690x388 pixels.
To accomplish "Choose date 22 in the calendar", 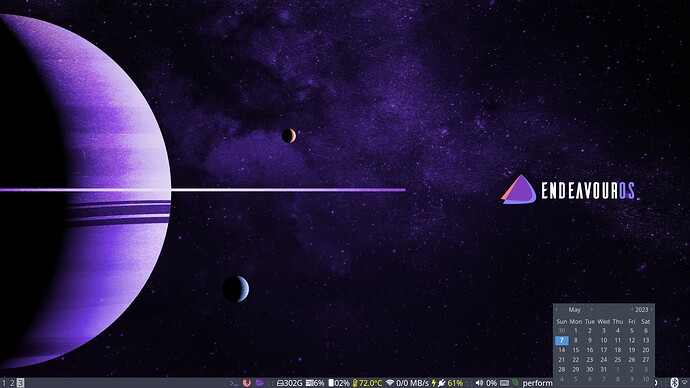I will pos(576,359).
